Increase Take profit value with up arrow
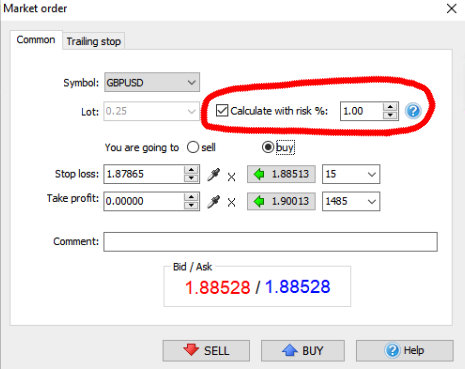The image size is (465, 369). point(191,197)
